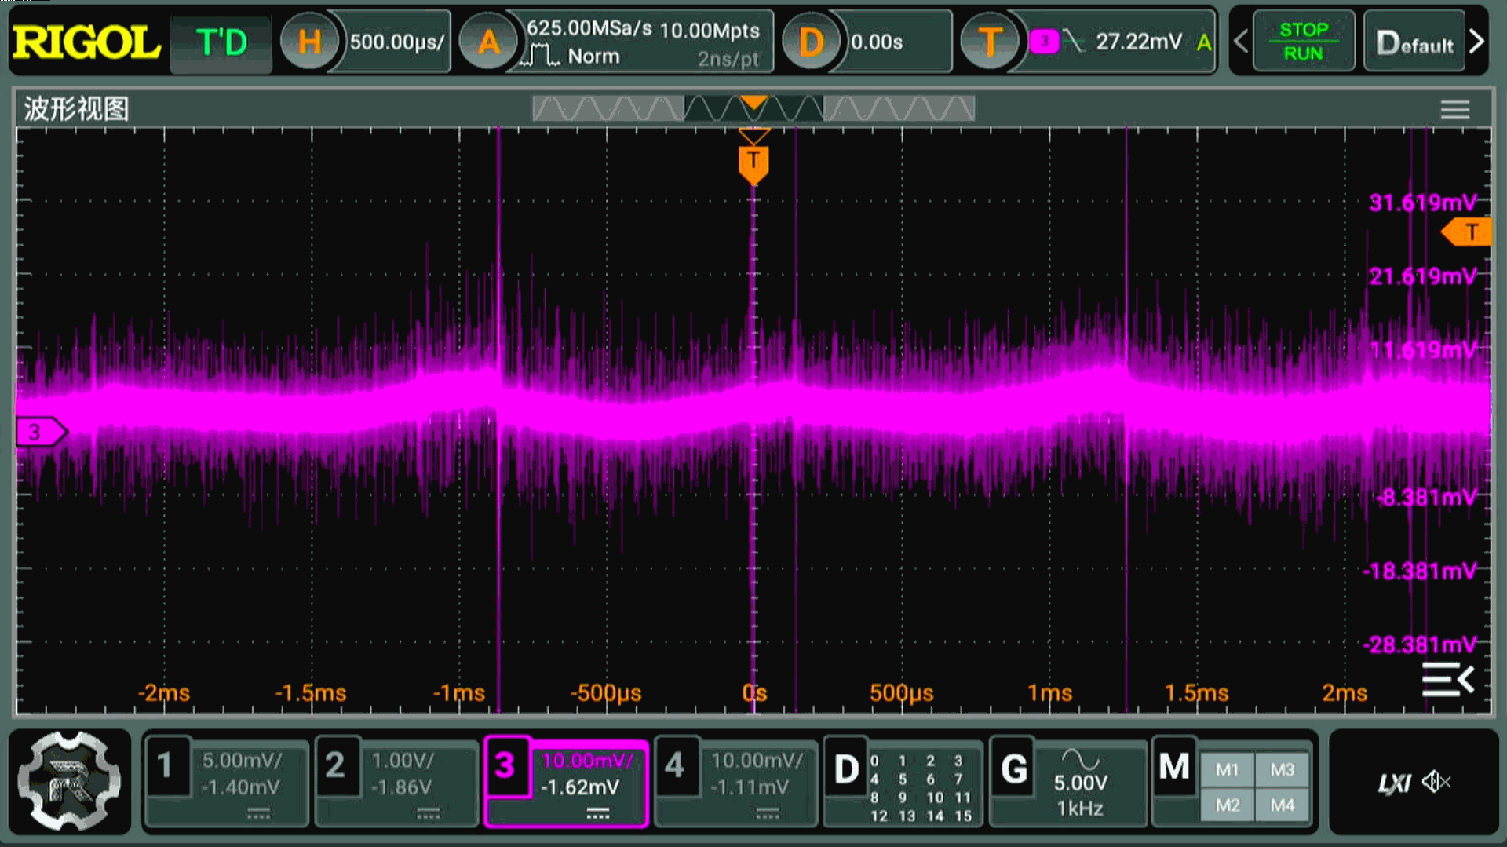Open the acquisition A settings icon
Screen dimensions: 1507x847
pos(488,42)
